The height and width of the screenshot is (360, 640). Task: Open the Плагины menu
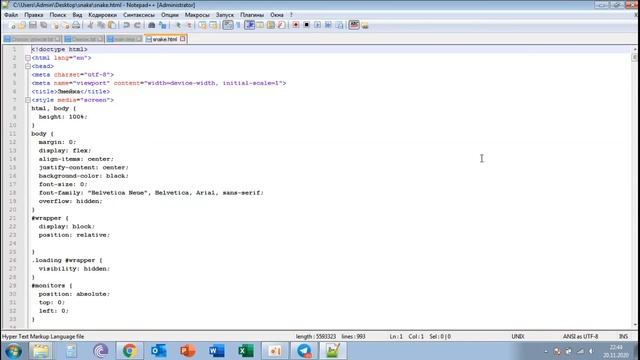[252, 15]
